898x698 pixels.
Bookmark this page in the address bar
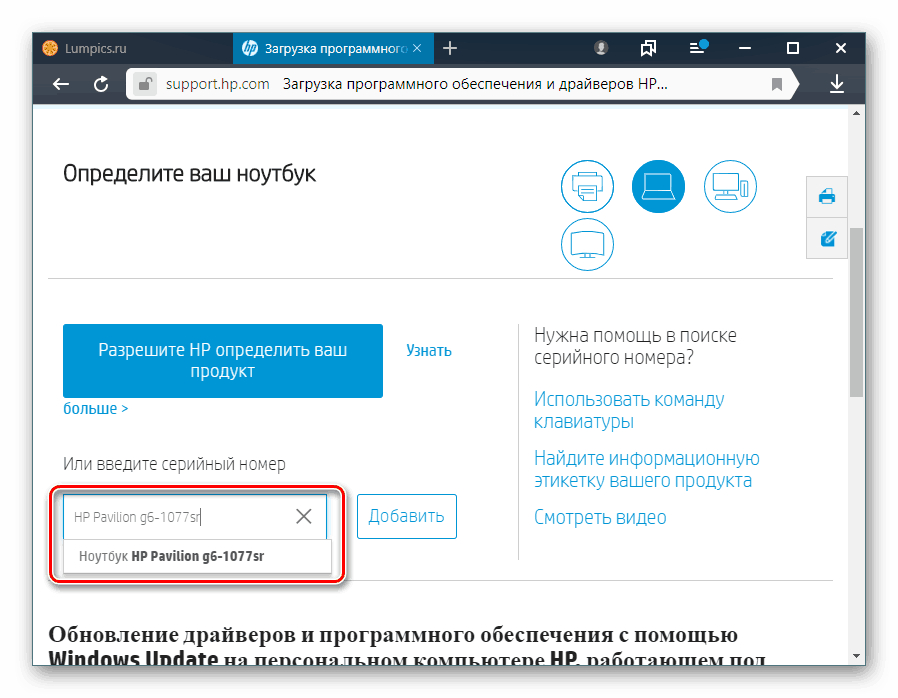pyautogui.click(x=777, y=84)
